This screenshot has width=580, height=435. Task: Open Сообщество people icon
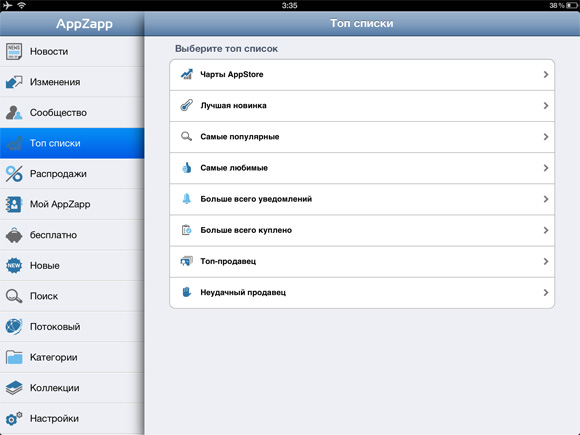(14, 113)
